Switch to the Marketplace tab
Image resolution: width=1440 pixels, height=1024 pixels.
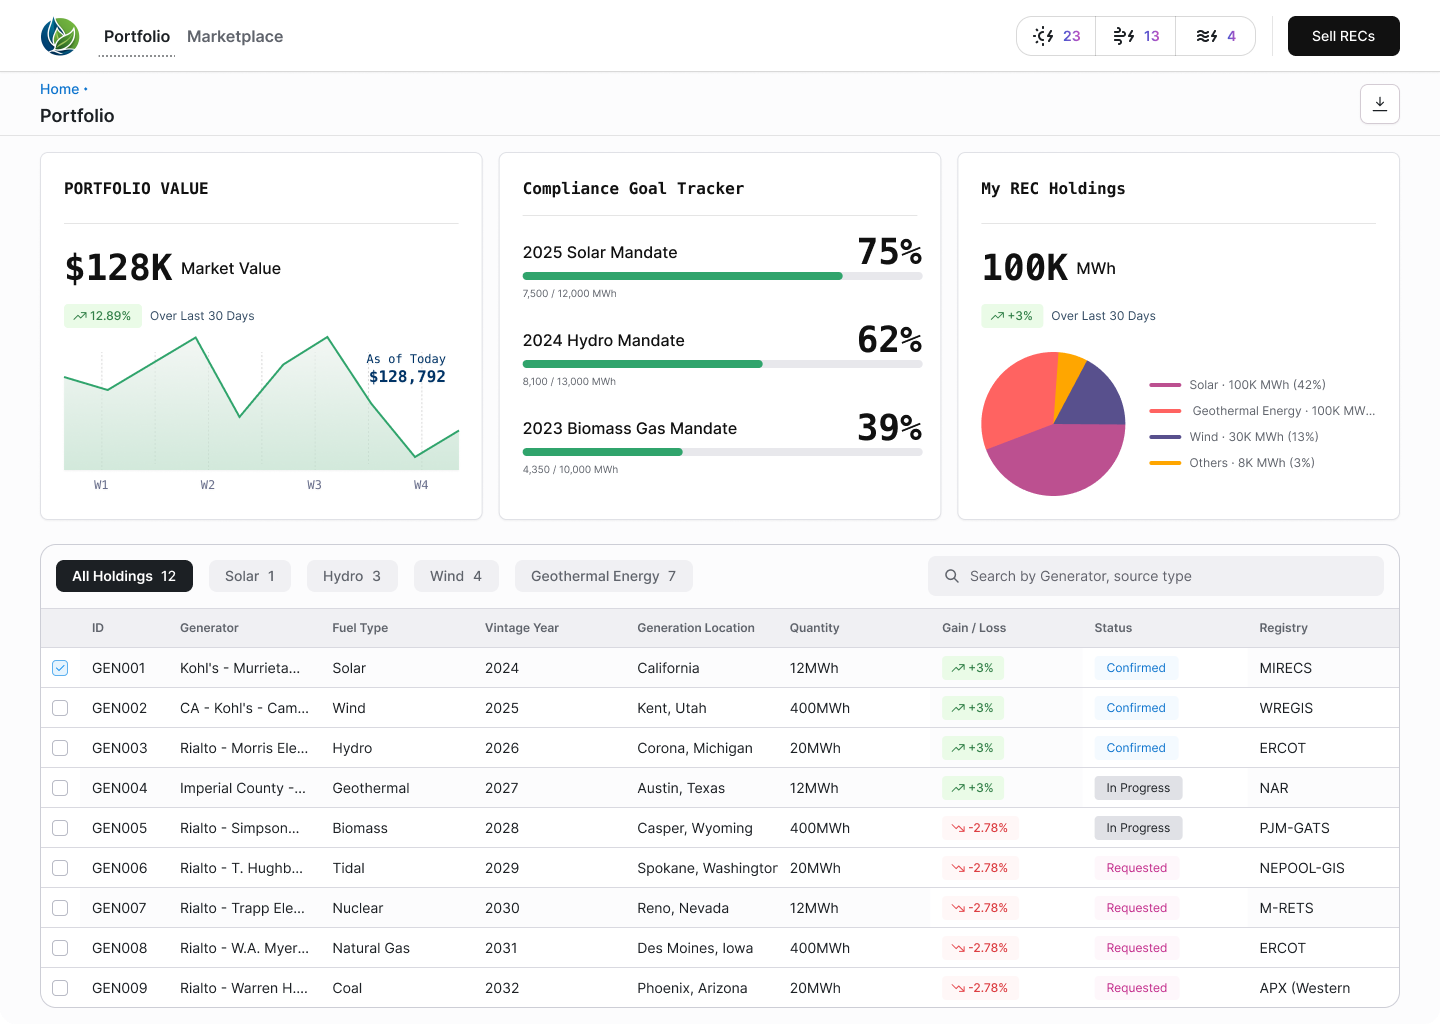point(235,36)
